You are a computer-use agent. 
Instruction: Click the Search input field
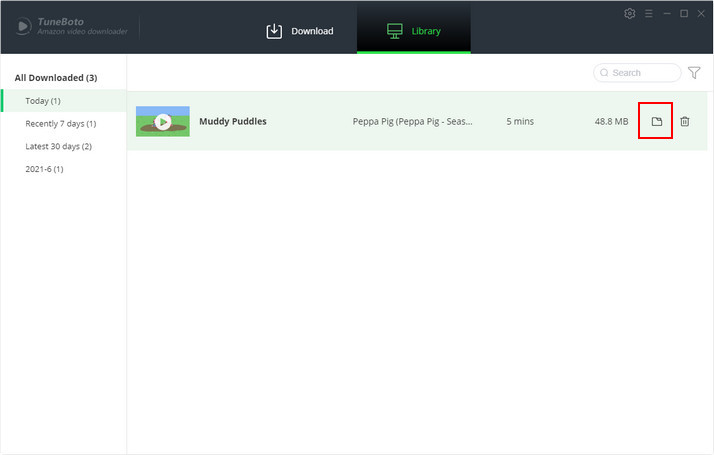click(637, 73)
